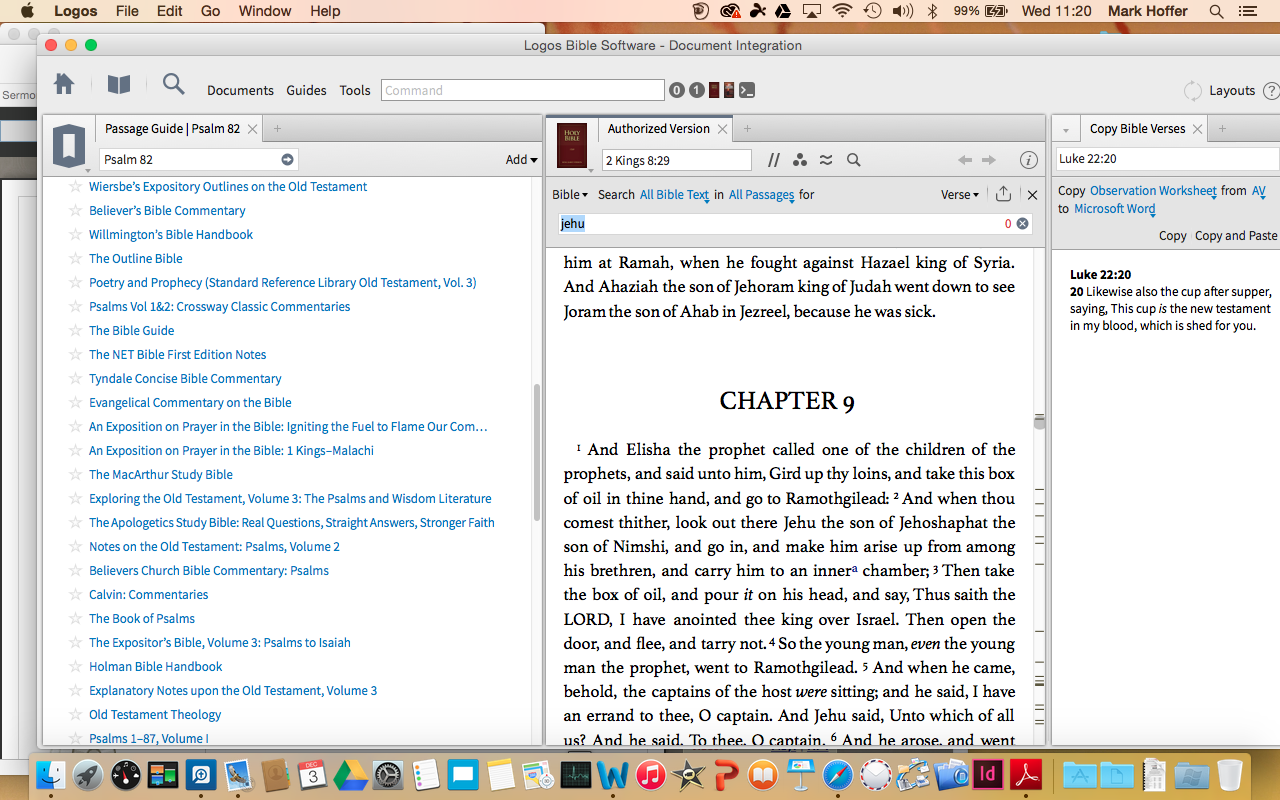Screen dimensions: 1280x800
Task: Open the text comparison wavy icon
Action: (826, 160)
